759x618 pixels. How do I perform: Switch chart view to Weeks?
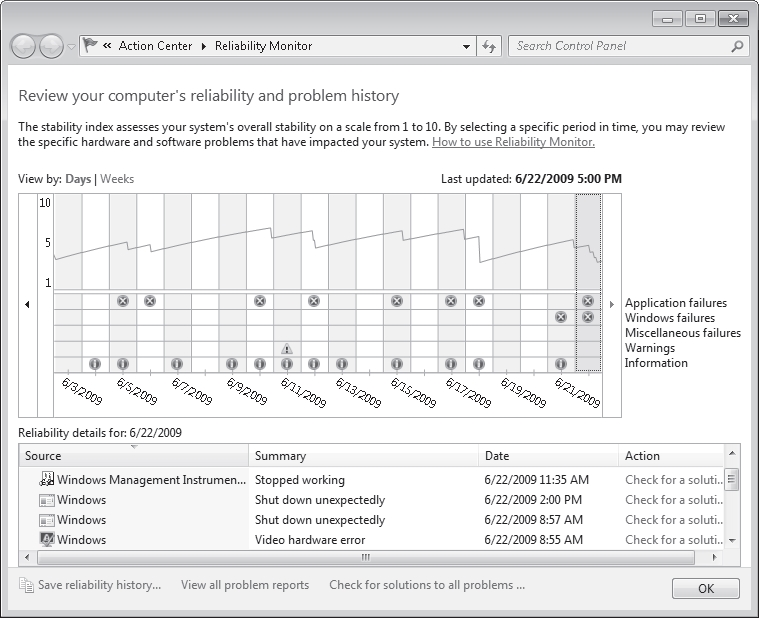117,179
